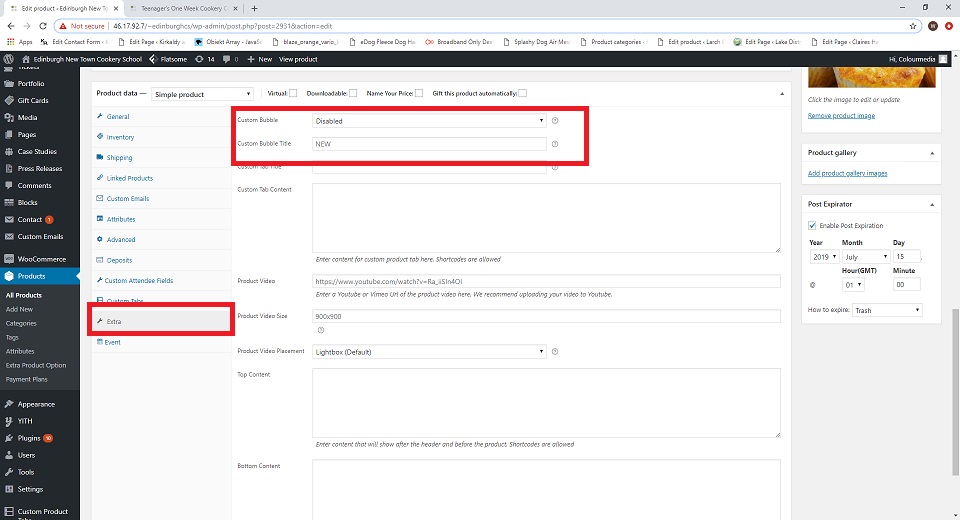This screenshot has width=960, height=520.
Task: Open WooCommerce in admin sidebar
Action: pos(41,259)
